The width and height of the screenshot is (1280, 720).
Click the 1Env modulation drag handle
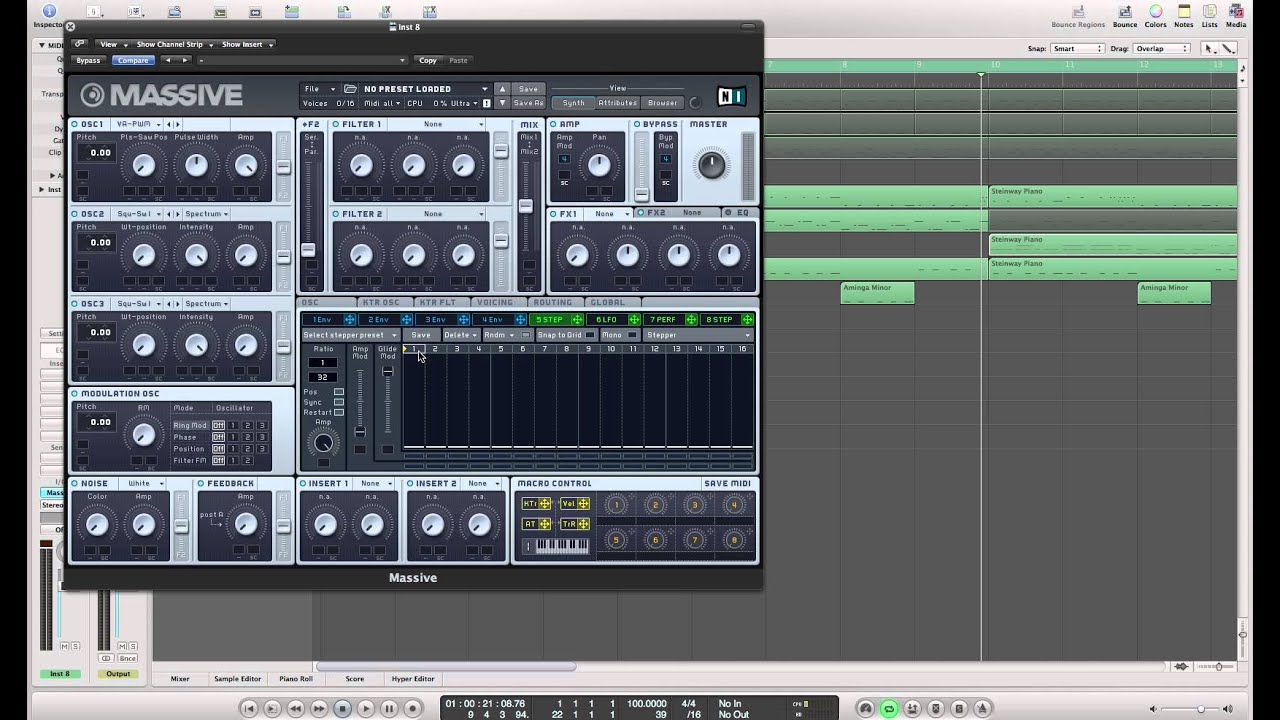(x=349, y=320)
